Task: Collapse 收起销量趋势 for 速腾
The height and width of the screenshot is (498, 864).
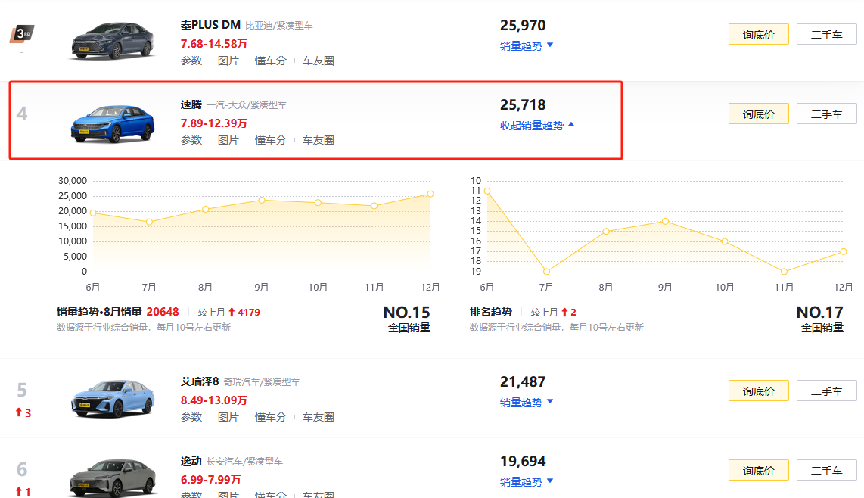Action: 537,125
